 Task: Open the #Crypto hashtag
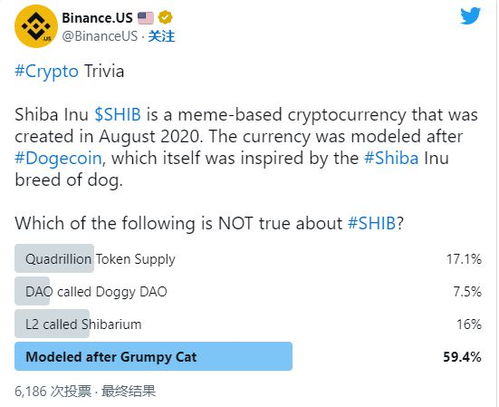pyautogui.click(x=47, y=72)
